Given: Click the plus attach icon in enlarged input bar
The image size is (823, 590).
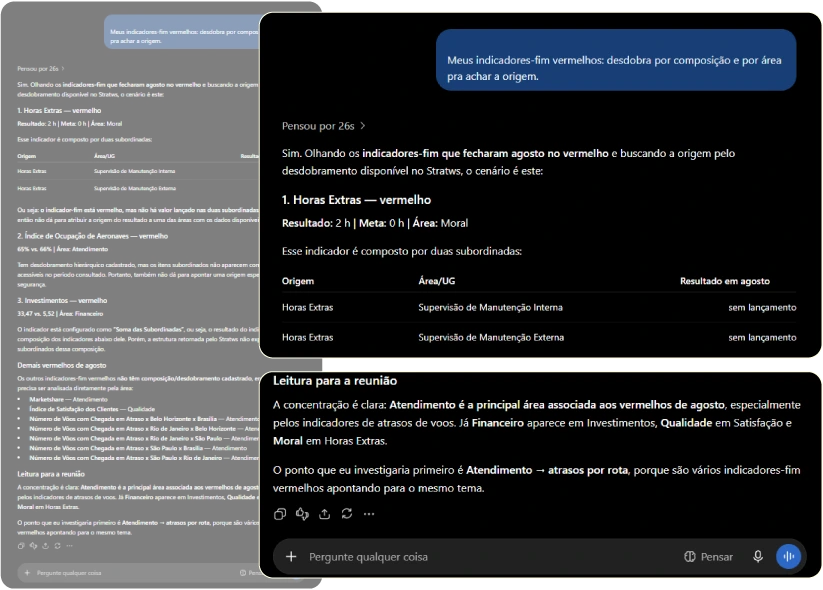Looking at the screenshot, I should point(291,556).
